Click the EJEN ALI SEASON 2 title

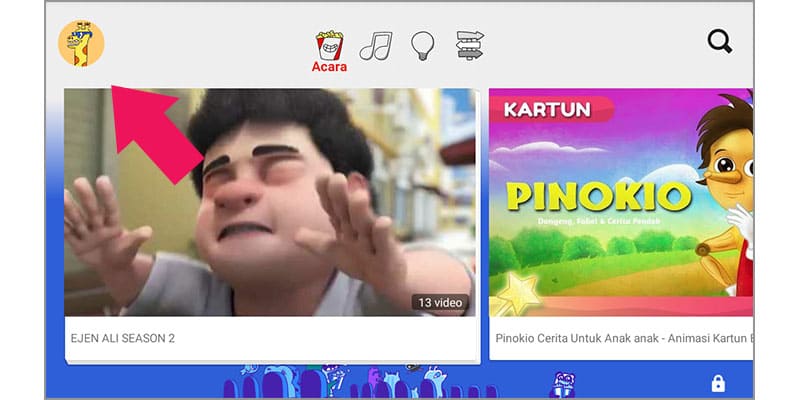pyautogui.click(x=122, y=338)
